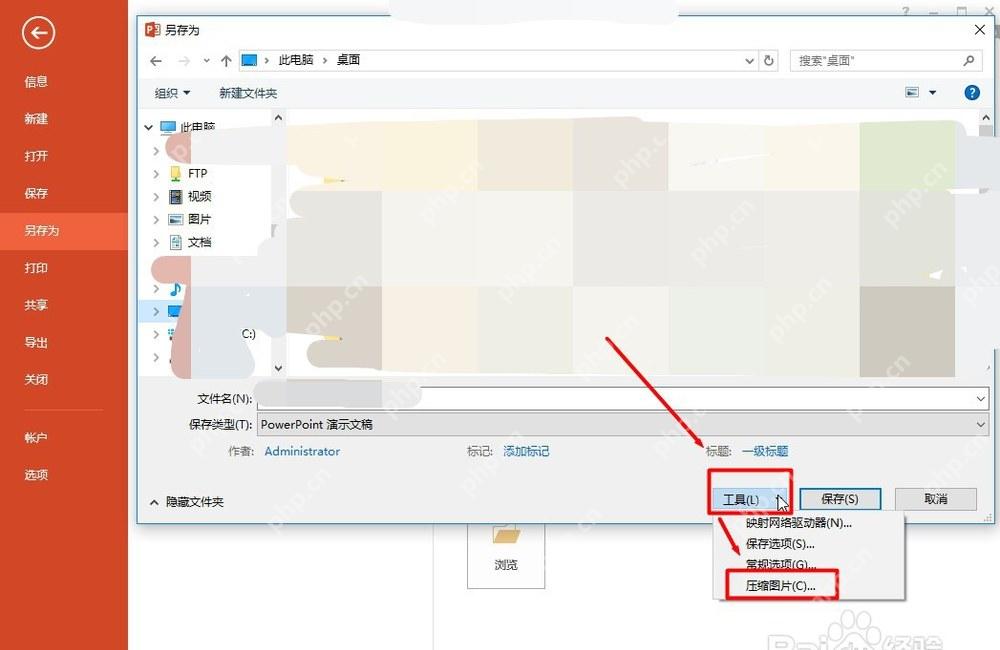Click the computer icon in address bar
The height and width of the screenshot is (650, 1000).
(x=249, y=60)
